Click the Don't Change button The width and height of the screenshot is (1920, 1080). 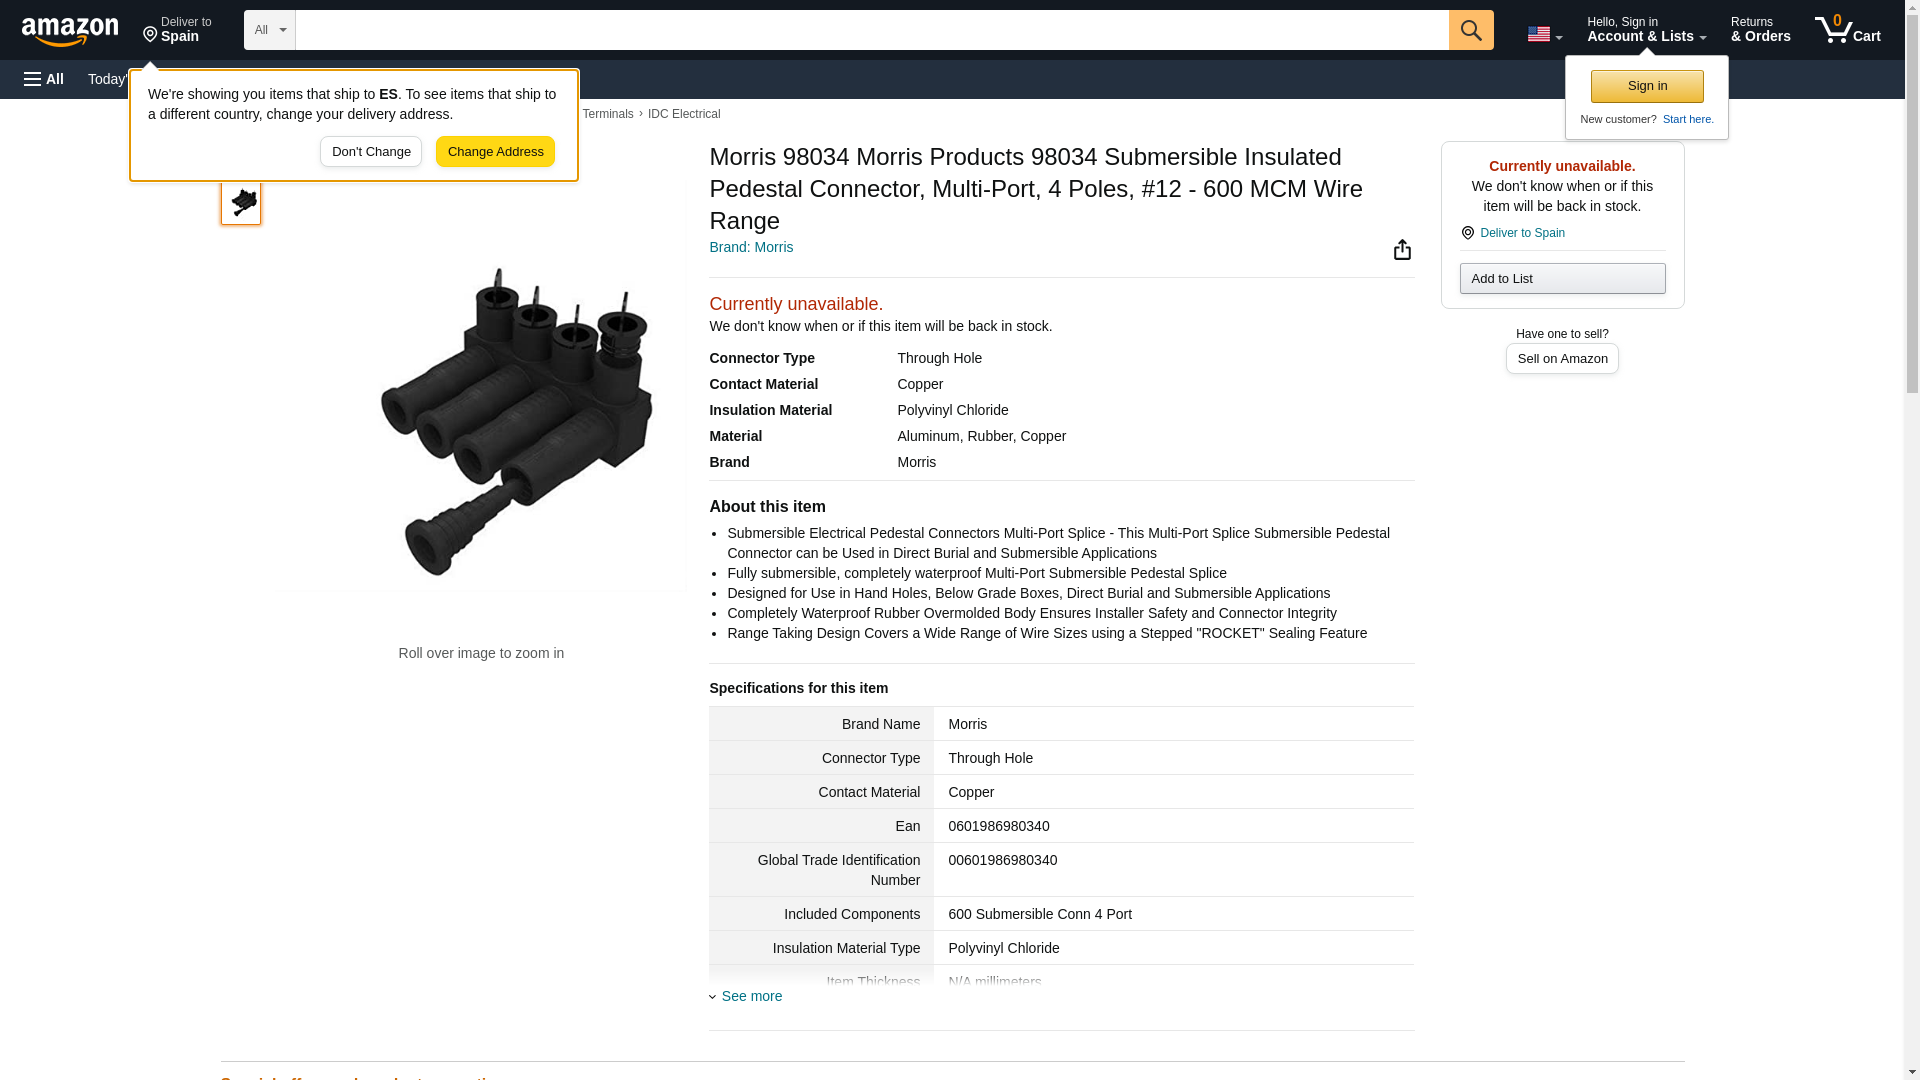coord(371,152)
